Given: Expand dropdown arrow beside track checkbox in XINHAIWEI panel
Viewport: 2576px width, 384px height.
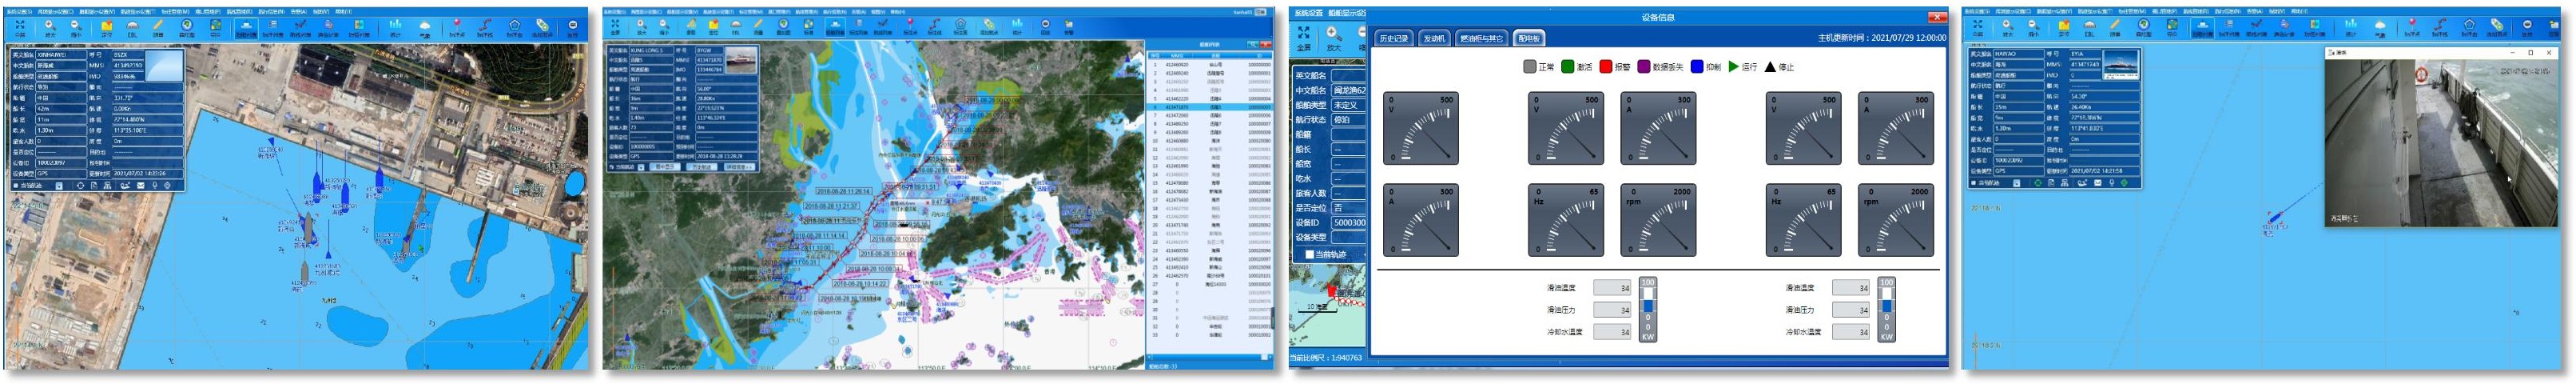Looking at the screenshot, I should (x=59, y=185).
